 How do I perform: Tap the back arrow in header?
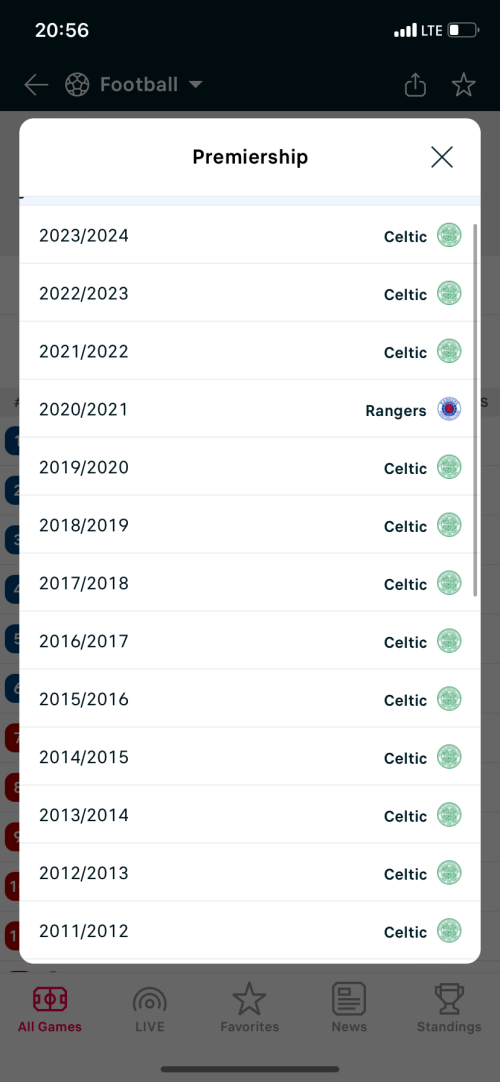coord(36,85)
